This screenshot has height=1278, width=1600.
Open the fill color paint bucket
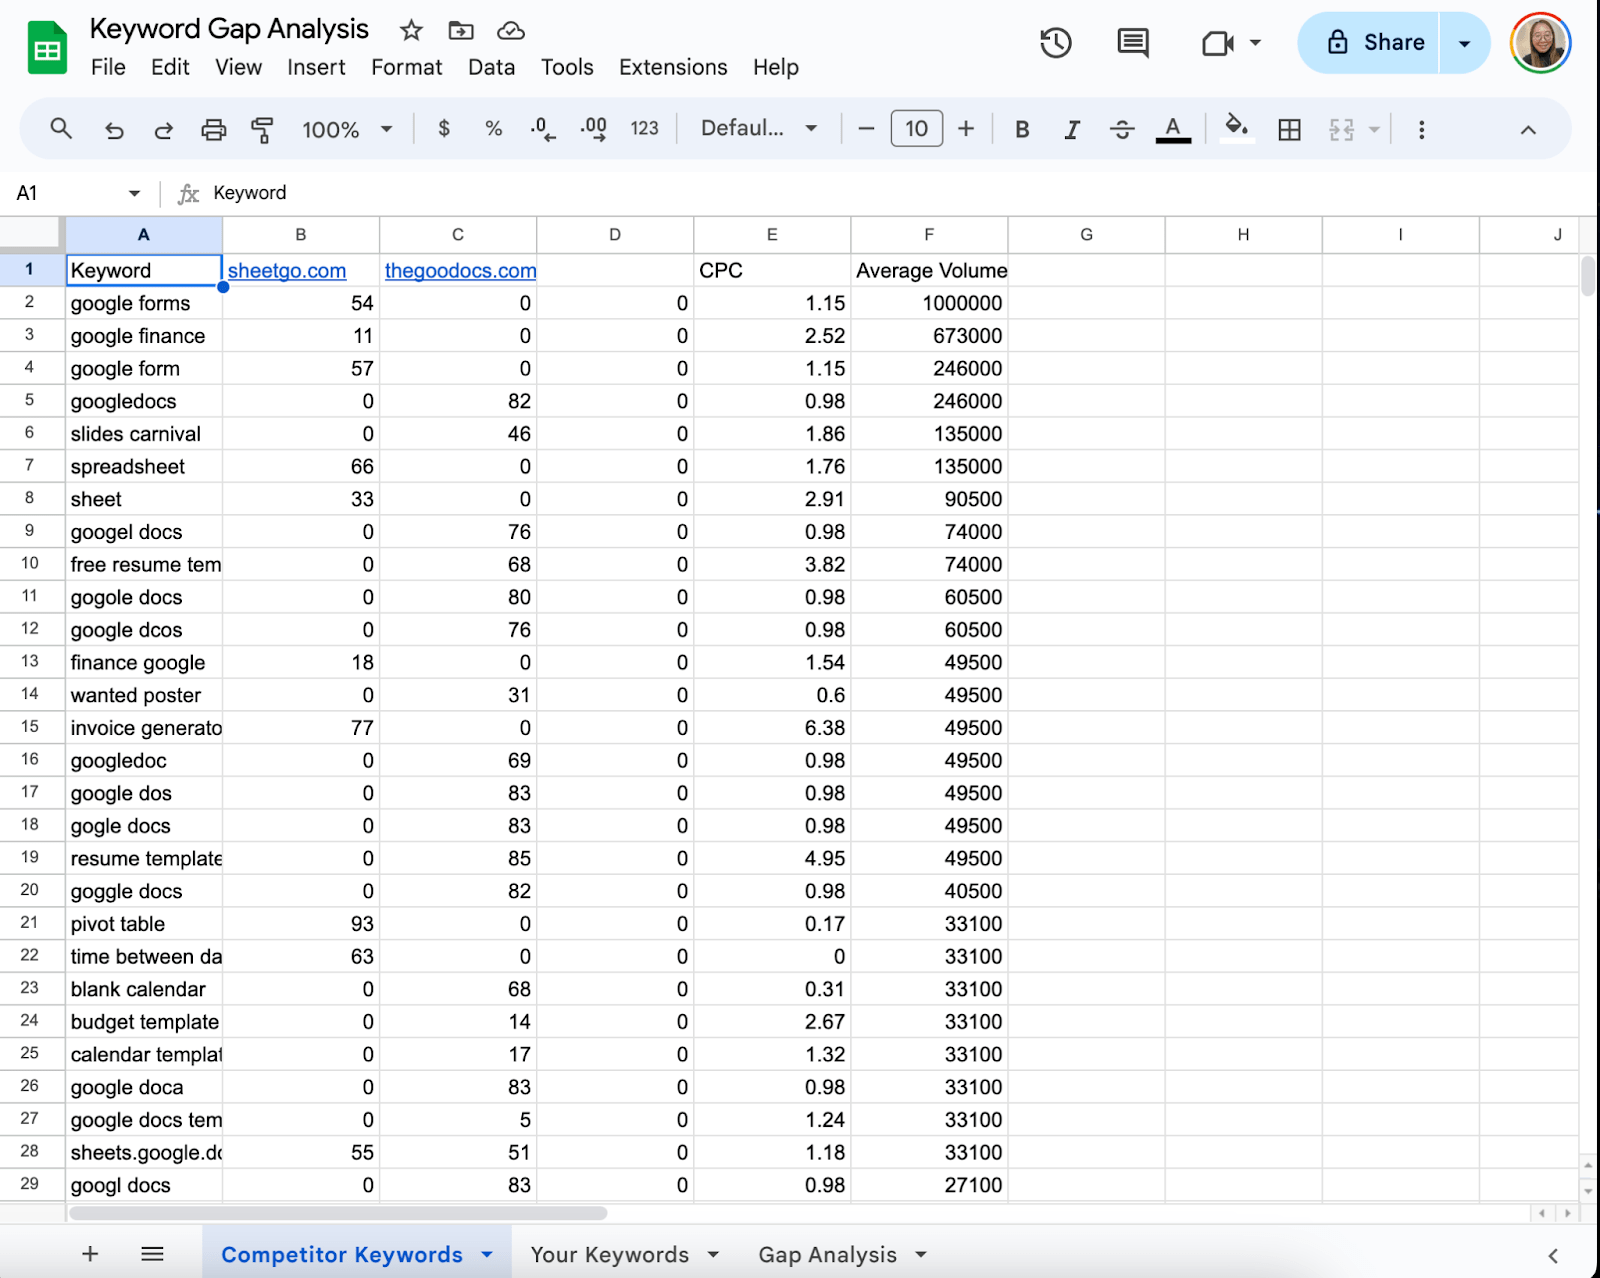click(1236, 129)
